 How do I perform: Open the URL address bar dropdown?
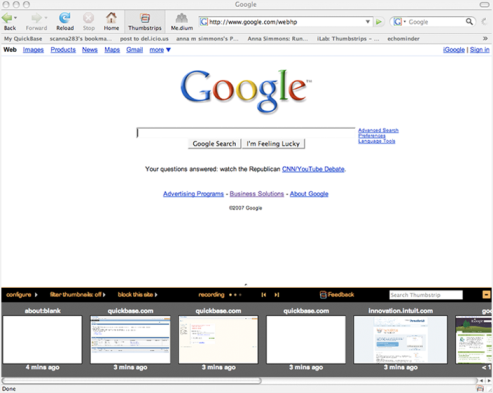click(367, 22)
